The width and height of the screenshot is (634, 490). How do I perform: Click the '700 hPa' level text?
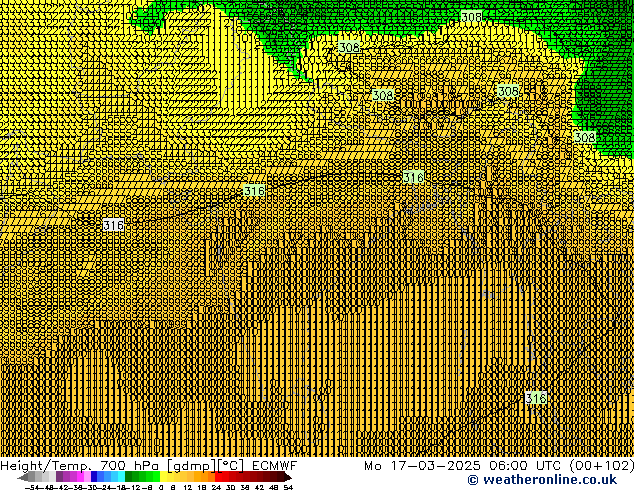point(129,466)
